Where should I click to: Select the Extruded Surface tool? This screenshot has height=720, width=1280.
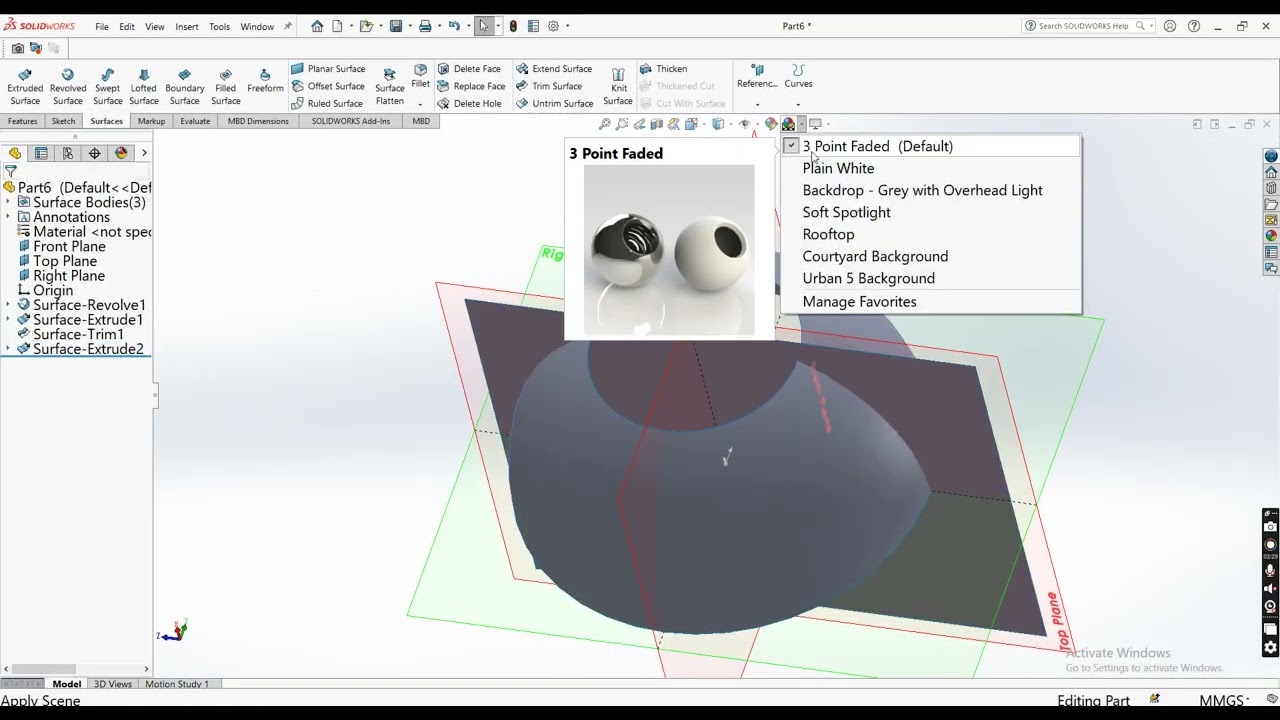tap(25, 87)
